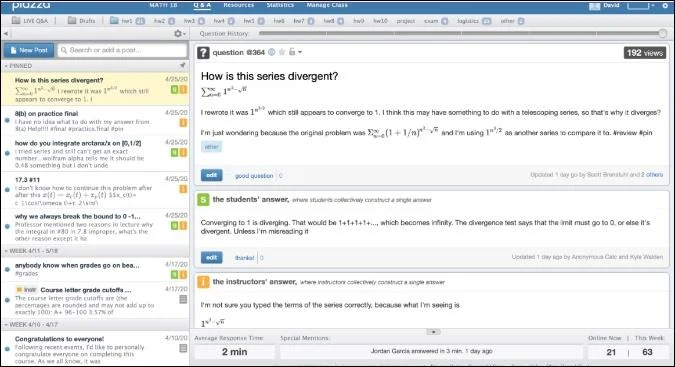
Task: Toggle unread dot on 'anybody know when grades' post
Action: point(7,269)
